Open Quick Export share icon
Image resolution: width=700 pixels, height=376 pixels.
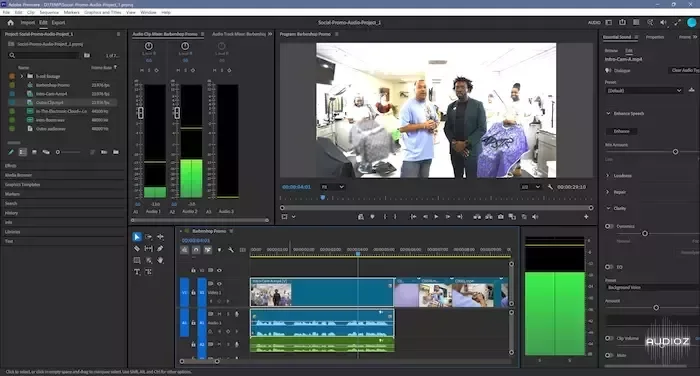622,22
